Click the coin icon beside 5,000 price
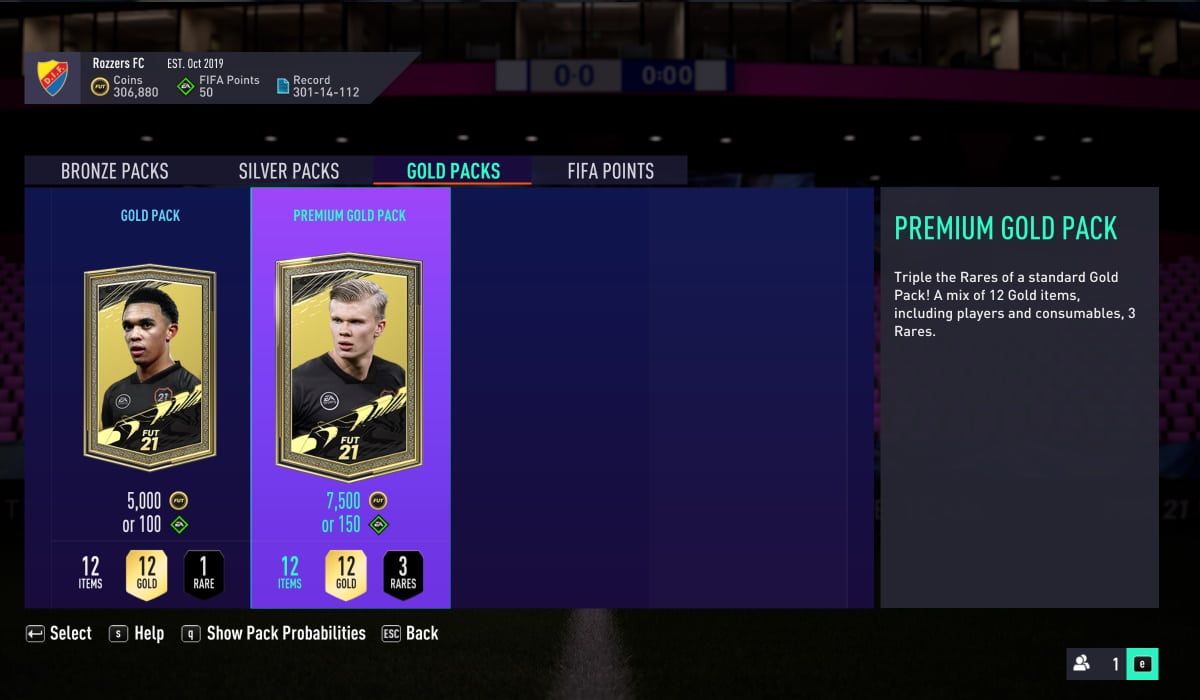The width and height of the screenshot is (1200, 700). tap(179, 501)
